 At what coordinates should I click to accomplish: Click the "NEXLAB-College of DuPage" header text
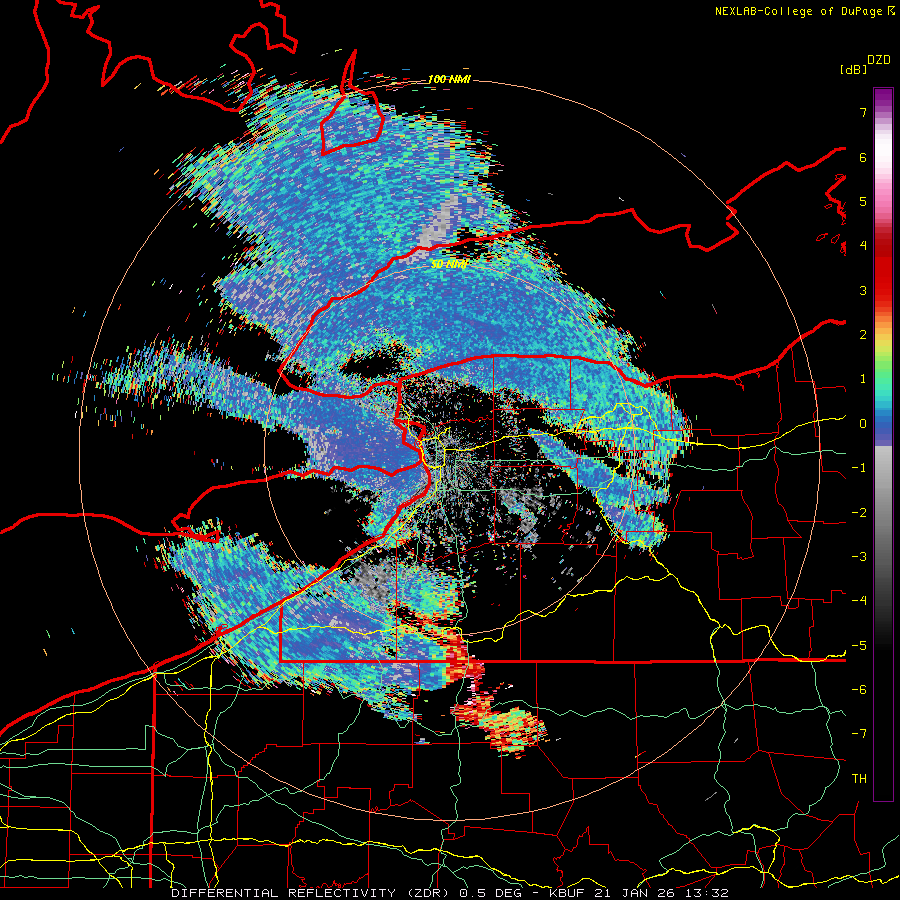(x=800, y=11)
